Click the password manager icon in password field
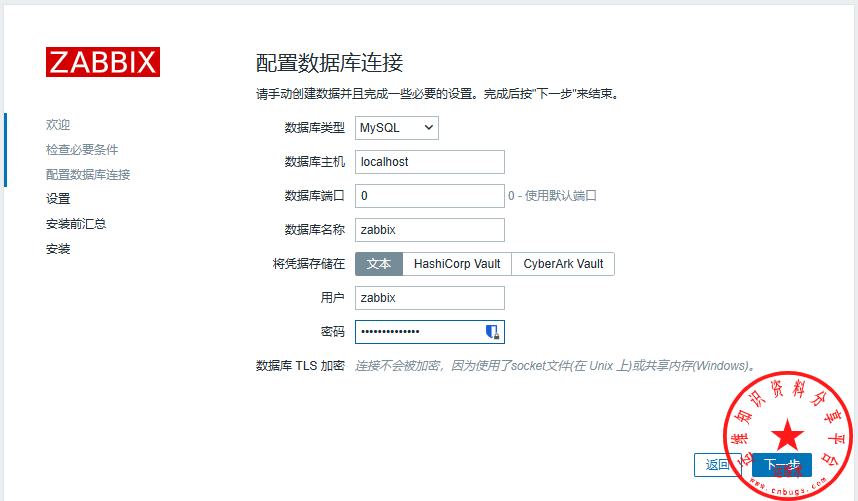The height and width of the screenshot is (501, 858). (x=492, y=332)
